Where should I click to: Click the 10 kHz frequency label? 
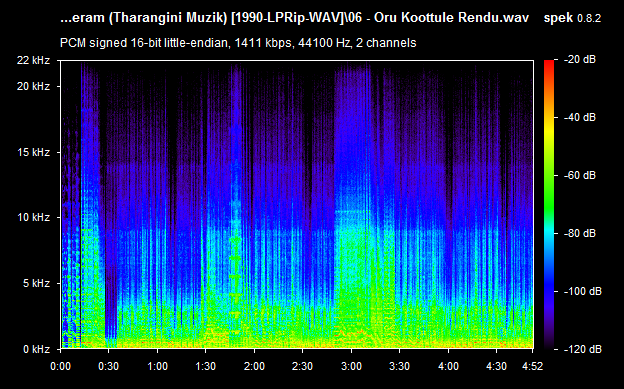pyautogui.click(x=33, y=217)
